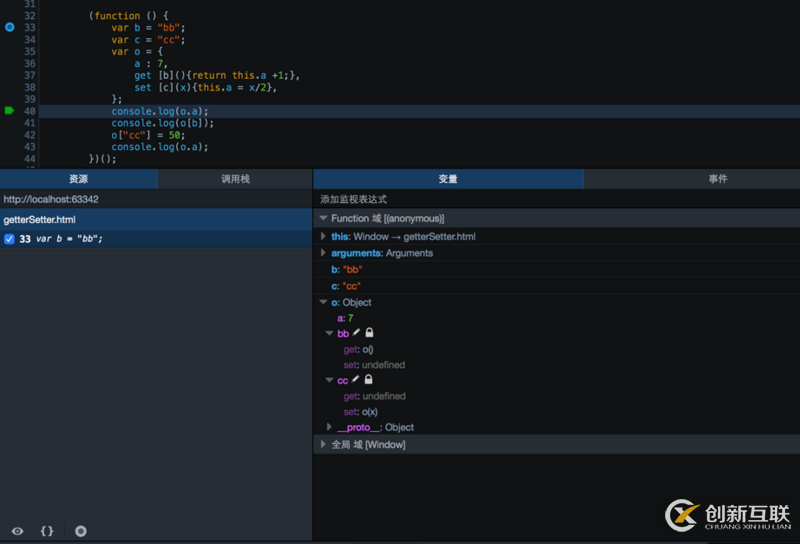Expand the 全局 域 [Window] section
Viewport: 800px width, 544px height.
pos(323,444)
